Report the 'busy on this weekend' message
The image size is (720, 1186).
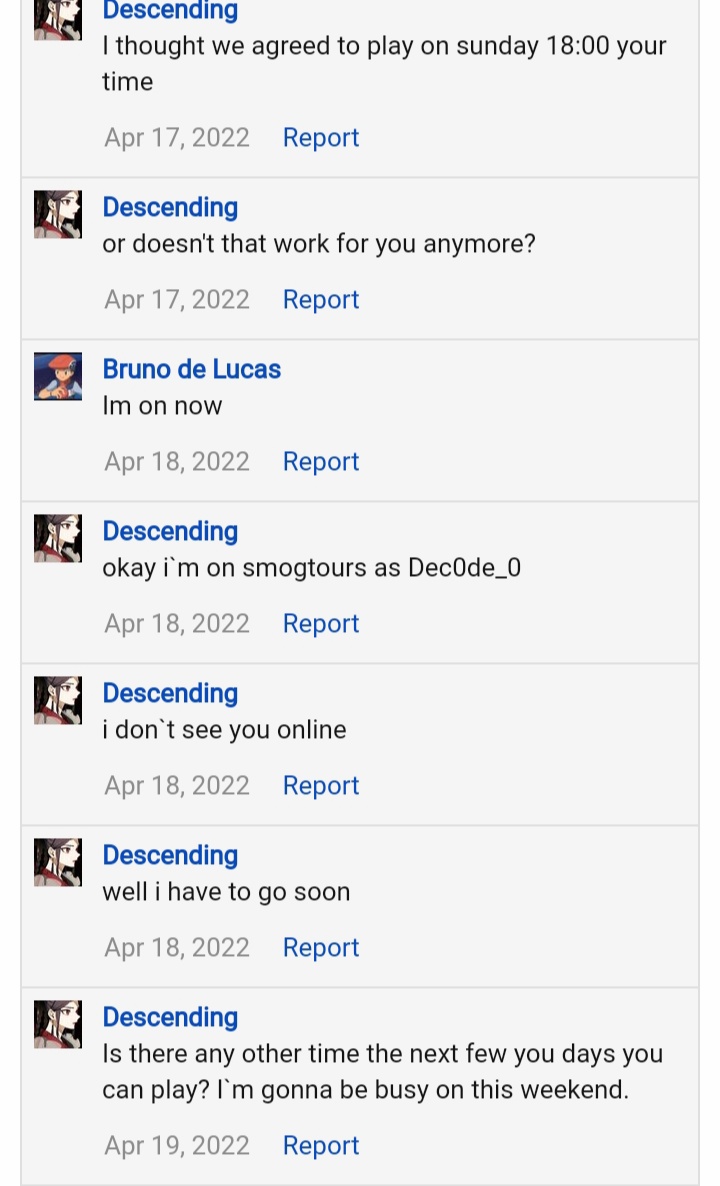[x=321, y=1145]
